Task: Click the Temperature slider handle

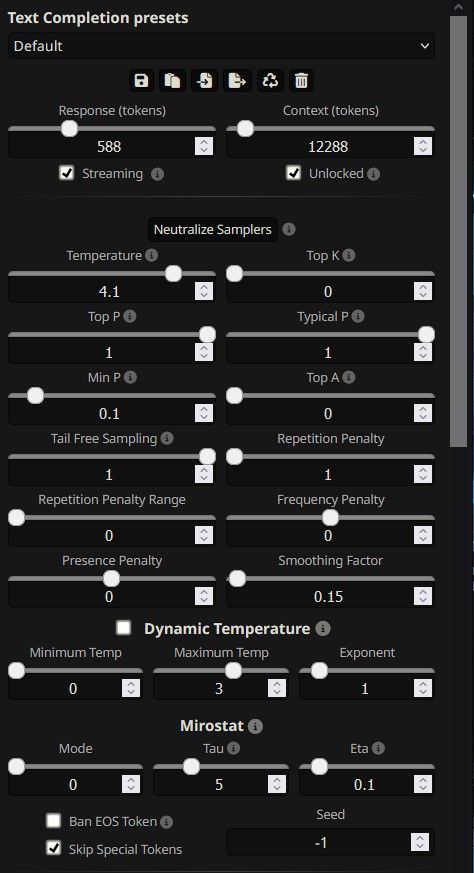Action: click(x=174, y=273)
